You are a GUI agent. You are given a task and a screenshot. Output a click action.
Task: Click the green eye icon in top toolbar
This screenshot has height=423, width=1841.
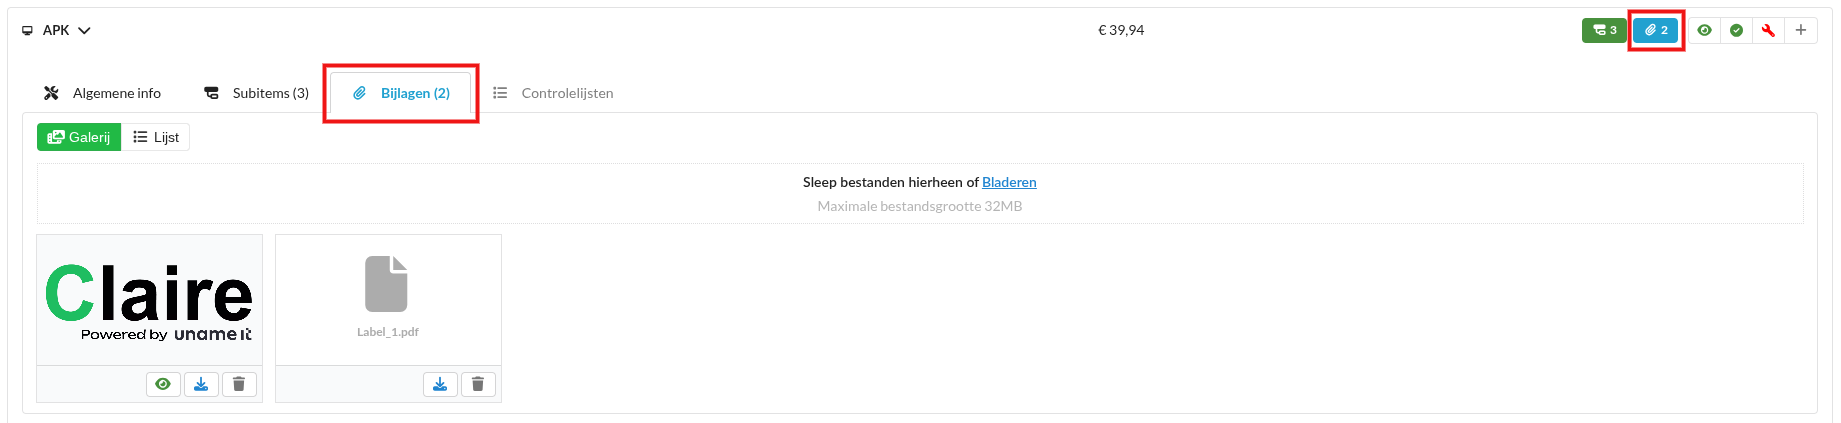coord(1704,30)
